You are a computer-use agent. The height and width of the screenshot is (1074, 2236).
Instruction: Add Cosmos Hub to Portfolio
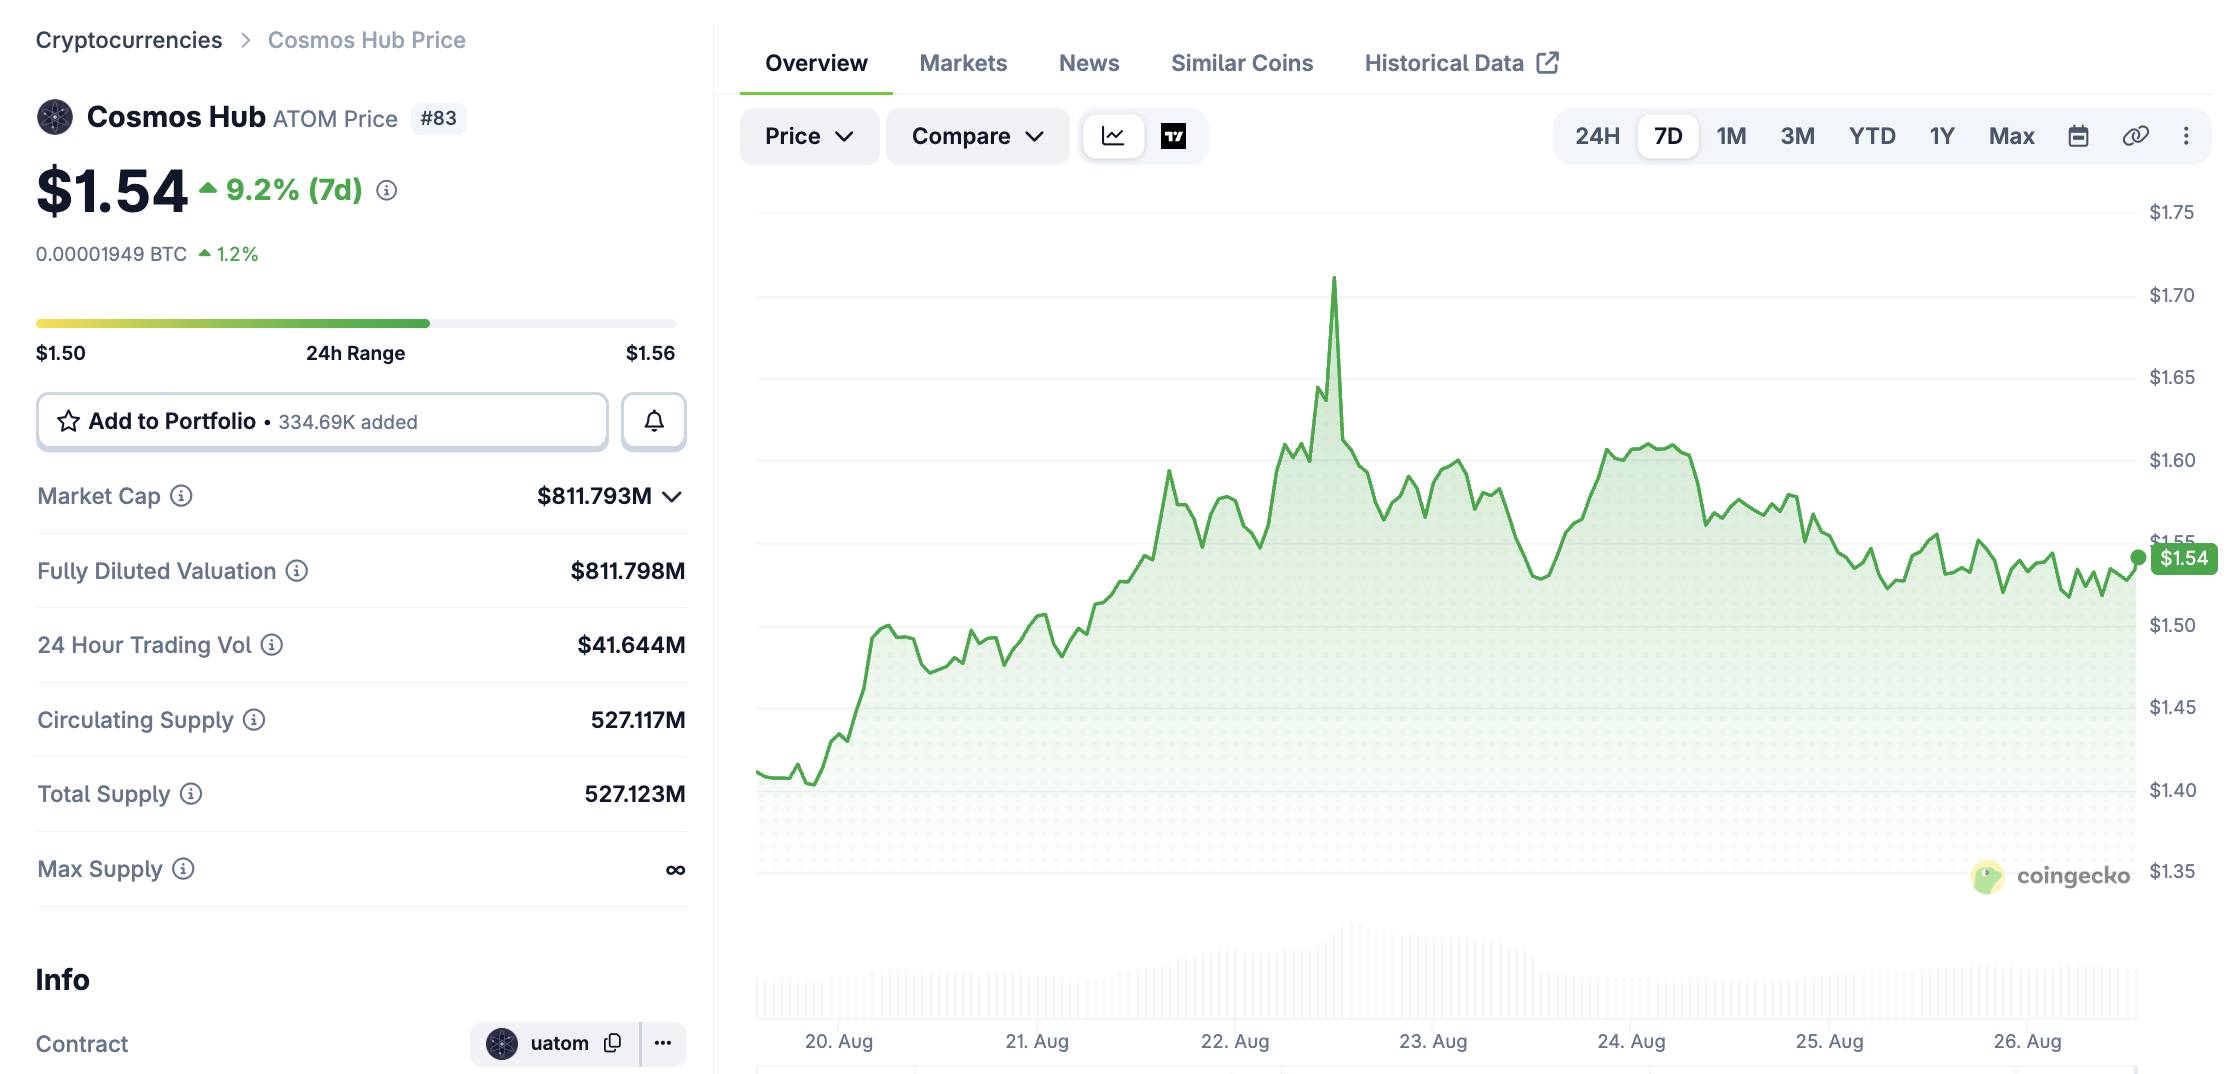coord(322,421)
